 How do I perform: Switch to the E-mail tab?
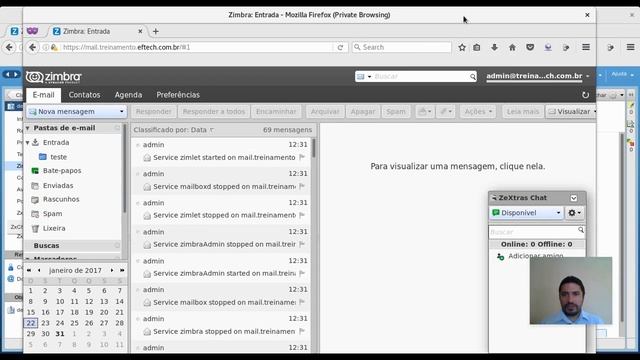tap(43, 95)
